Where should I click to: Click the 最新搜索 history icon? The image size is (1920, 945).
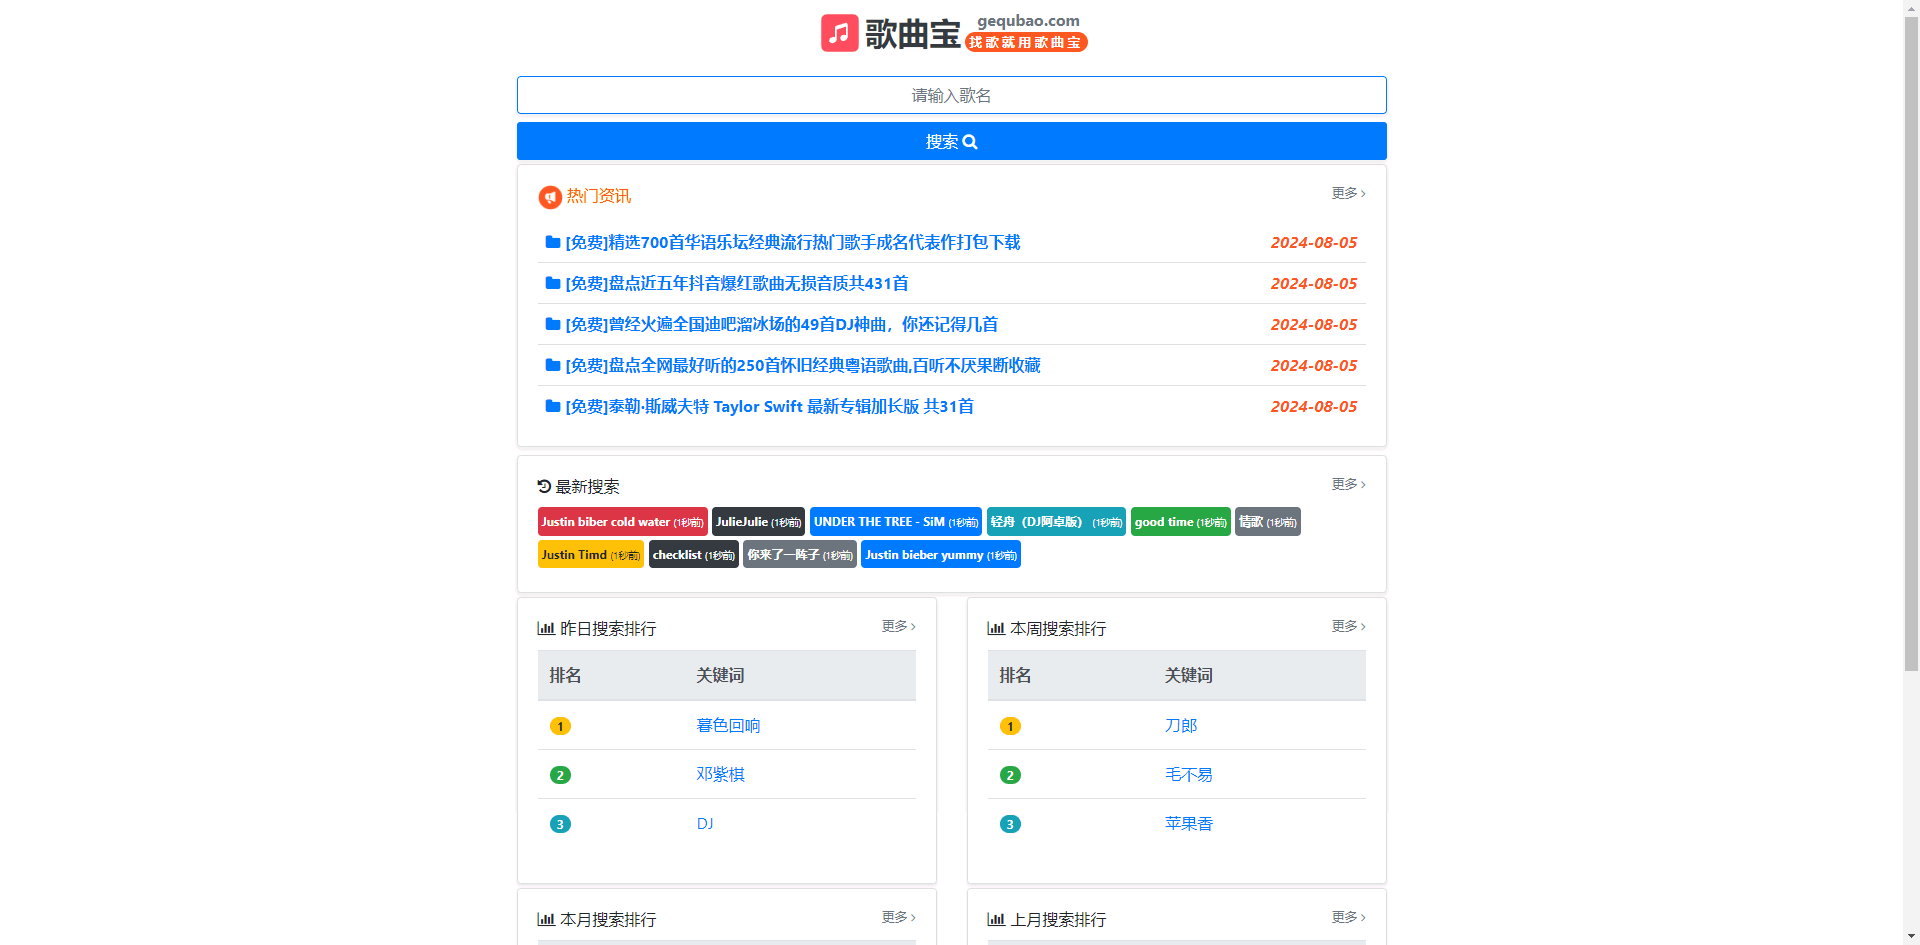coord(544,486)
